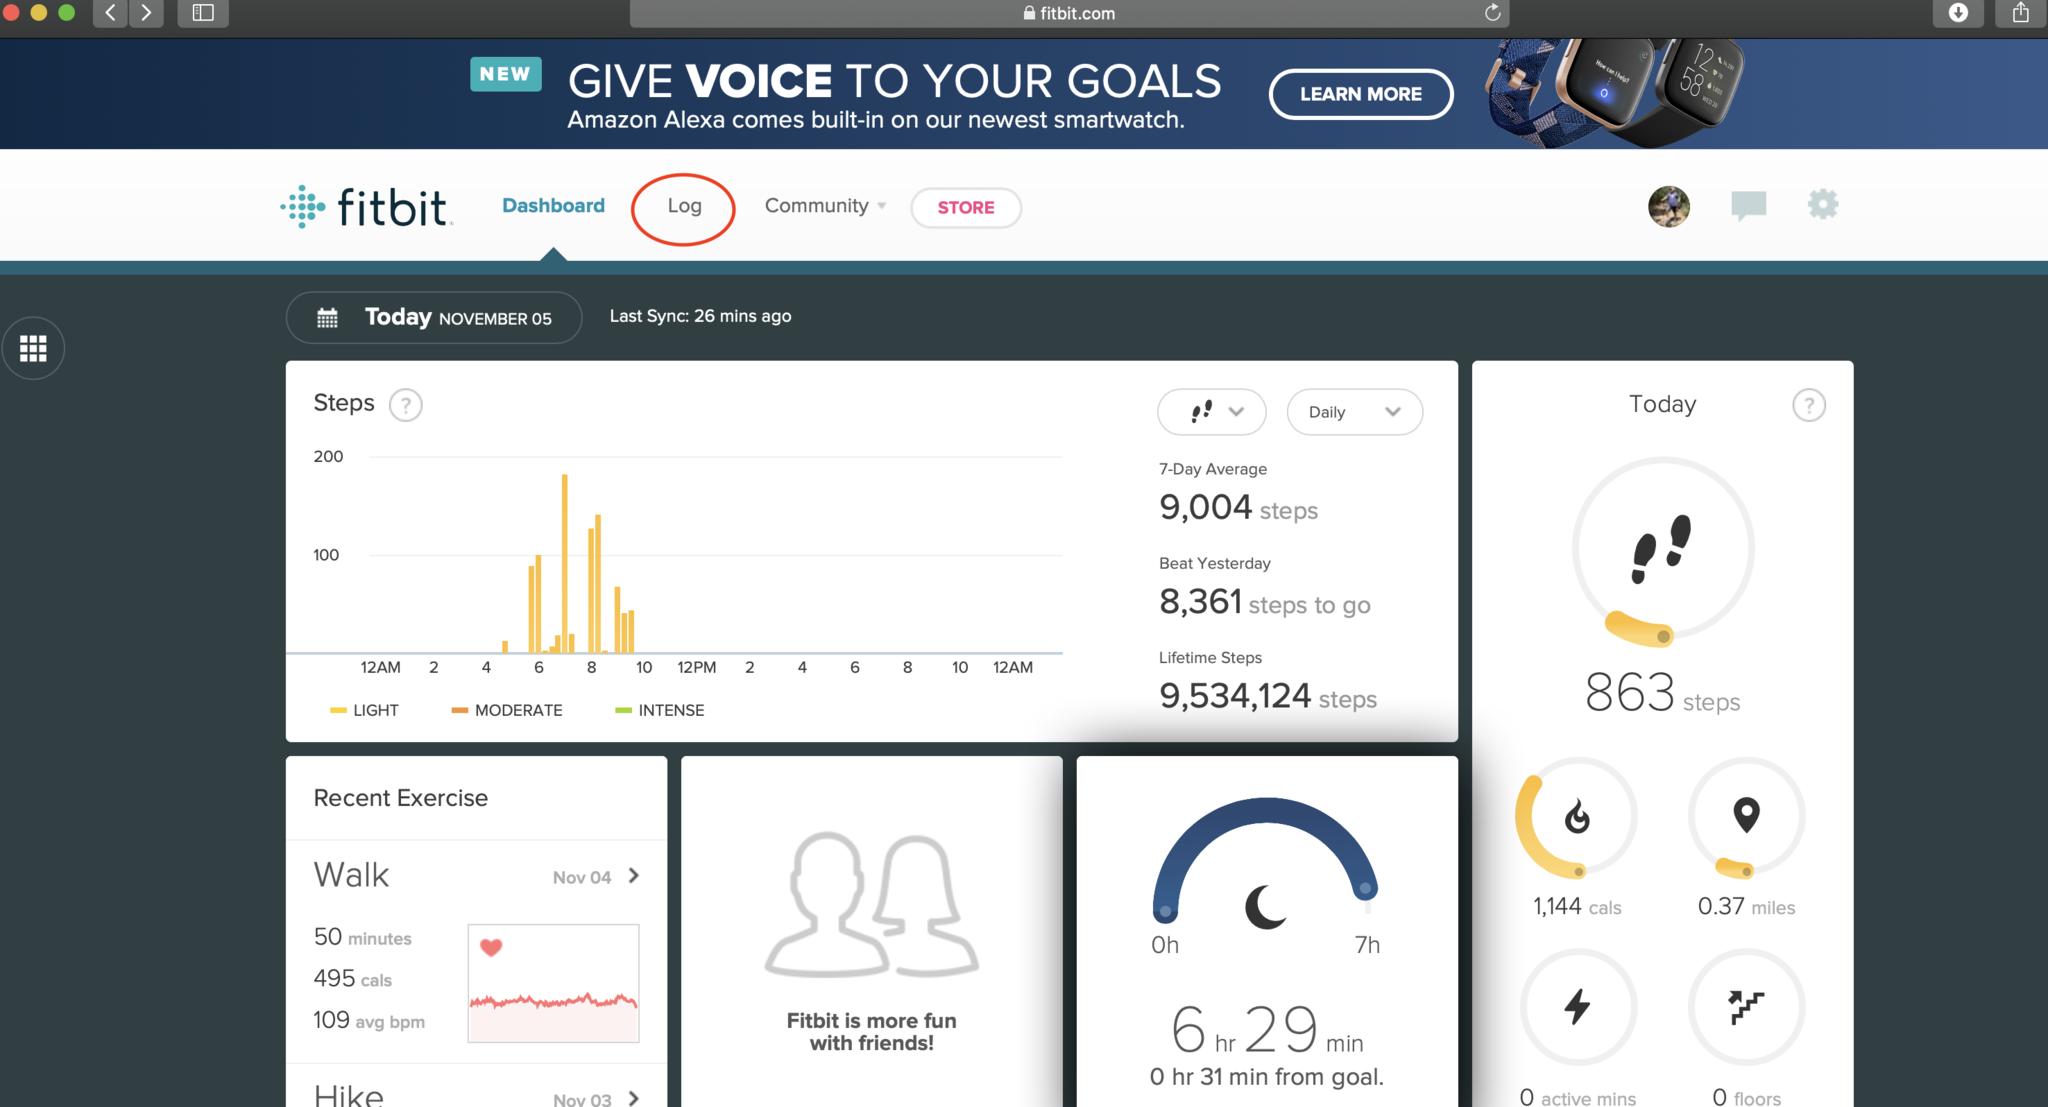Image resolution: width=2048 pixels, height=1107 pixels.
Task: Click the calendar icon beside Today
Action: point(327,318)
